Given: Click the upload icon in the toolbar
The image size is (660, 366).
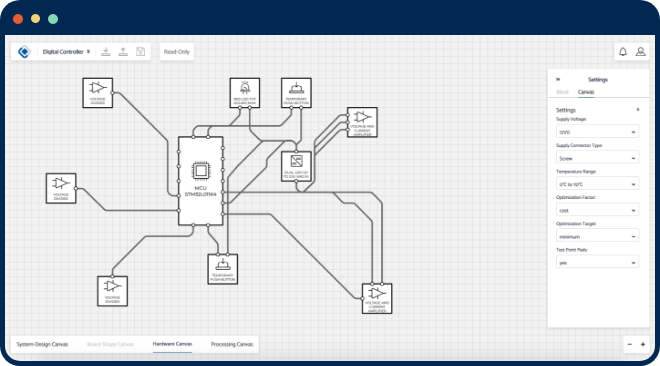Looking at the screenshot, I should coord(123,52).
